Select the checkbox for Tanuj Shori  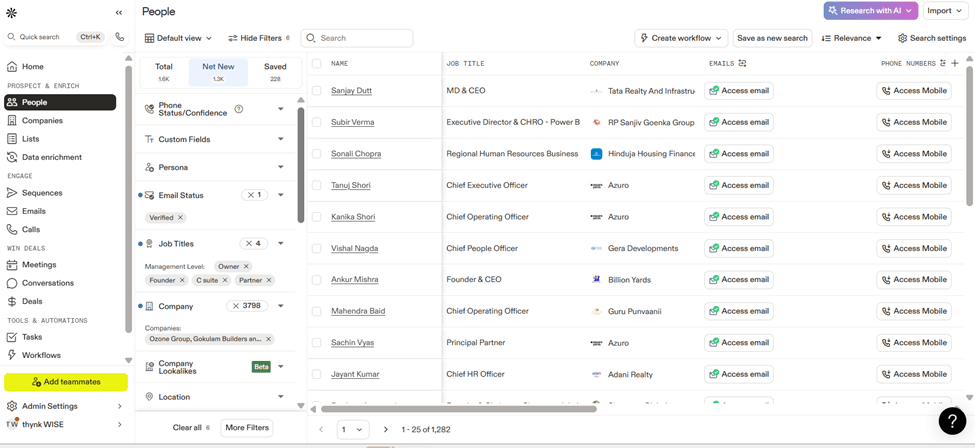point(317,185)
